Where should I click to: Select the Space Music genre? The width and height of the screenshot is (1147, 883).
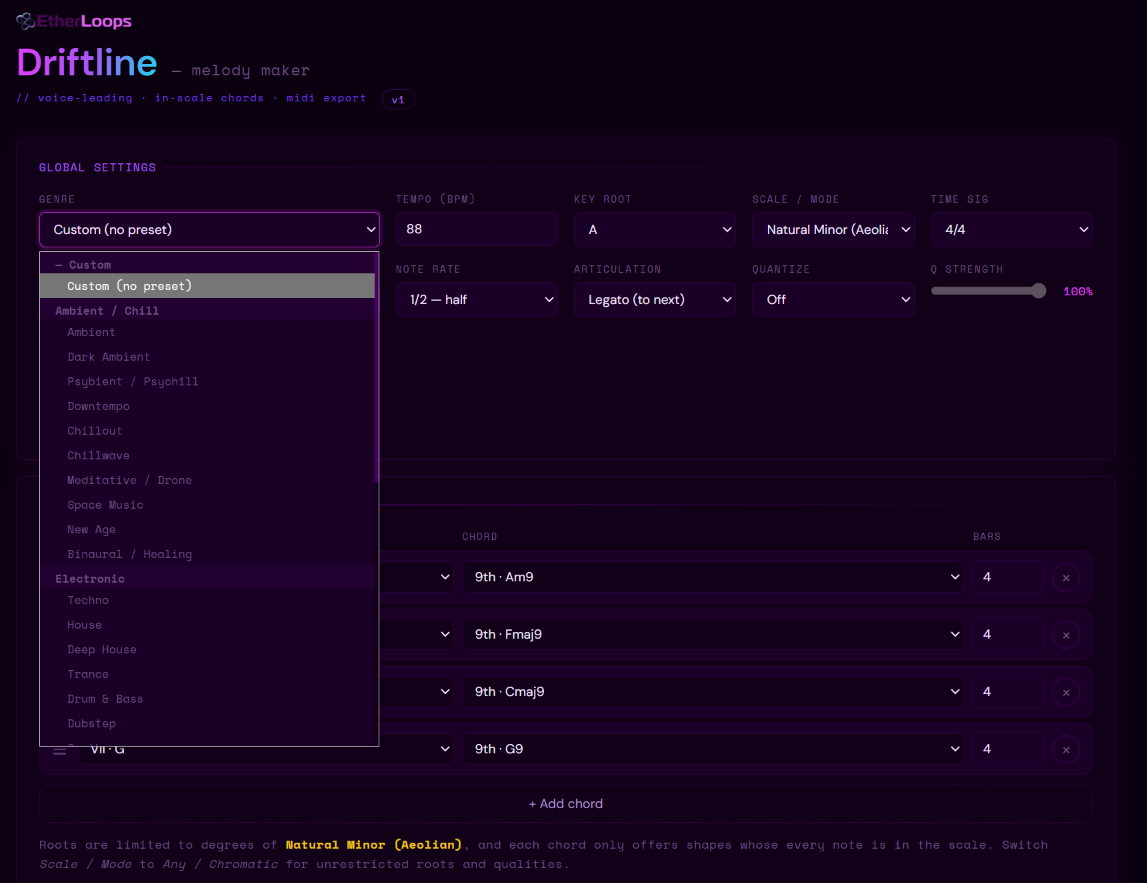[207, 506]
